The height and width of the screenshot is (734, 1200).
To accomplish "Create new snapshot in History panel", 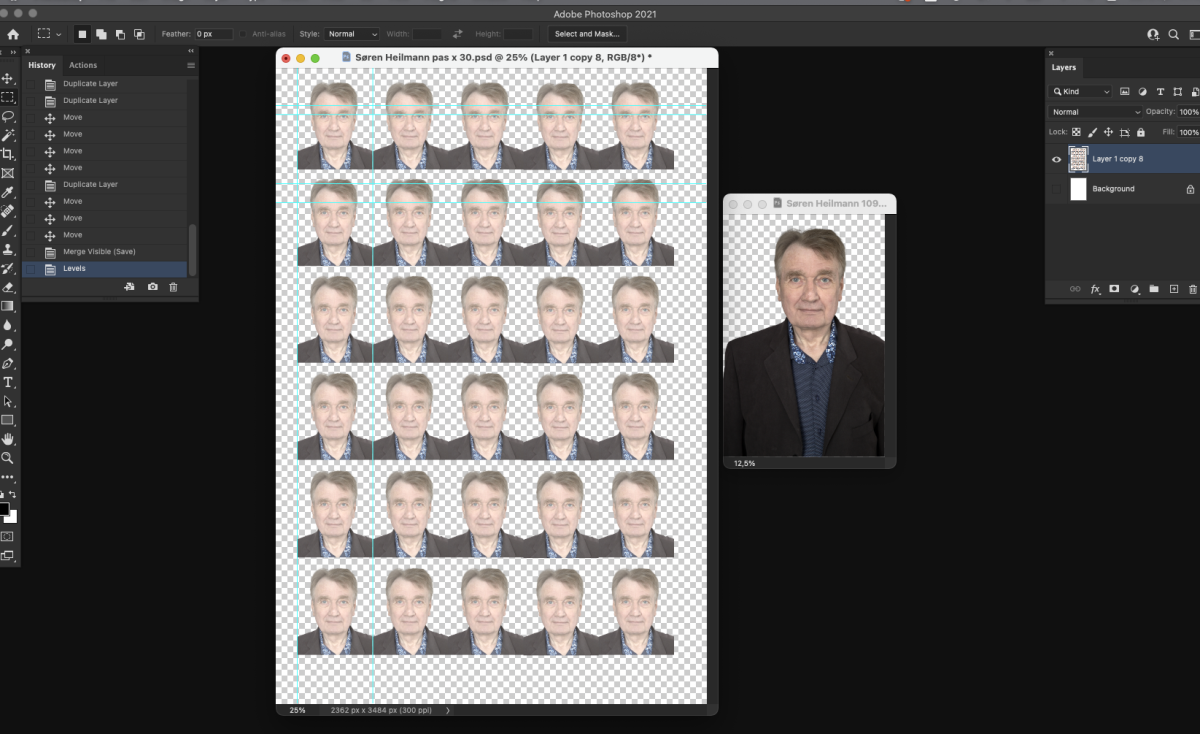I will click(x=152, y=287).
